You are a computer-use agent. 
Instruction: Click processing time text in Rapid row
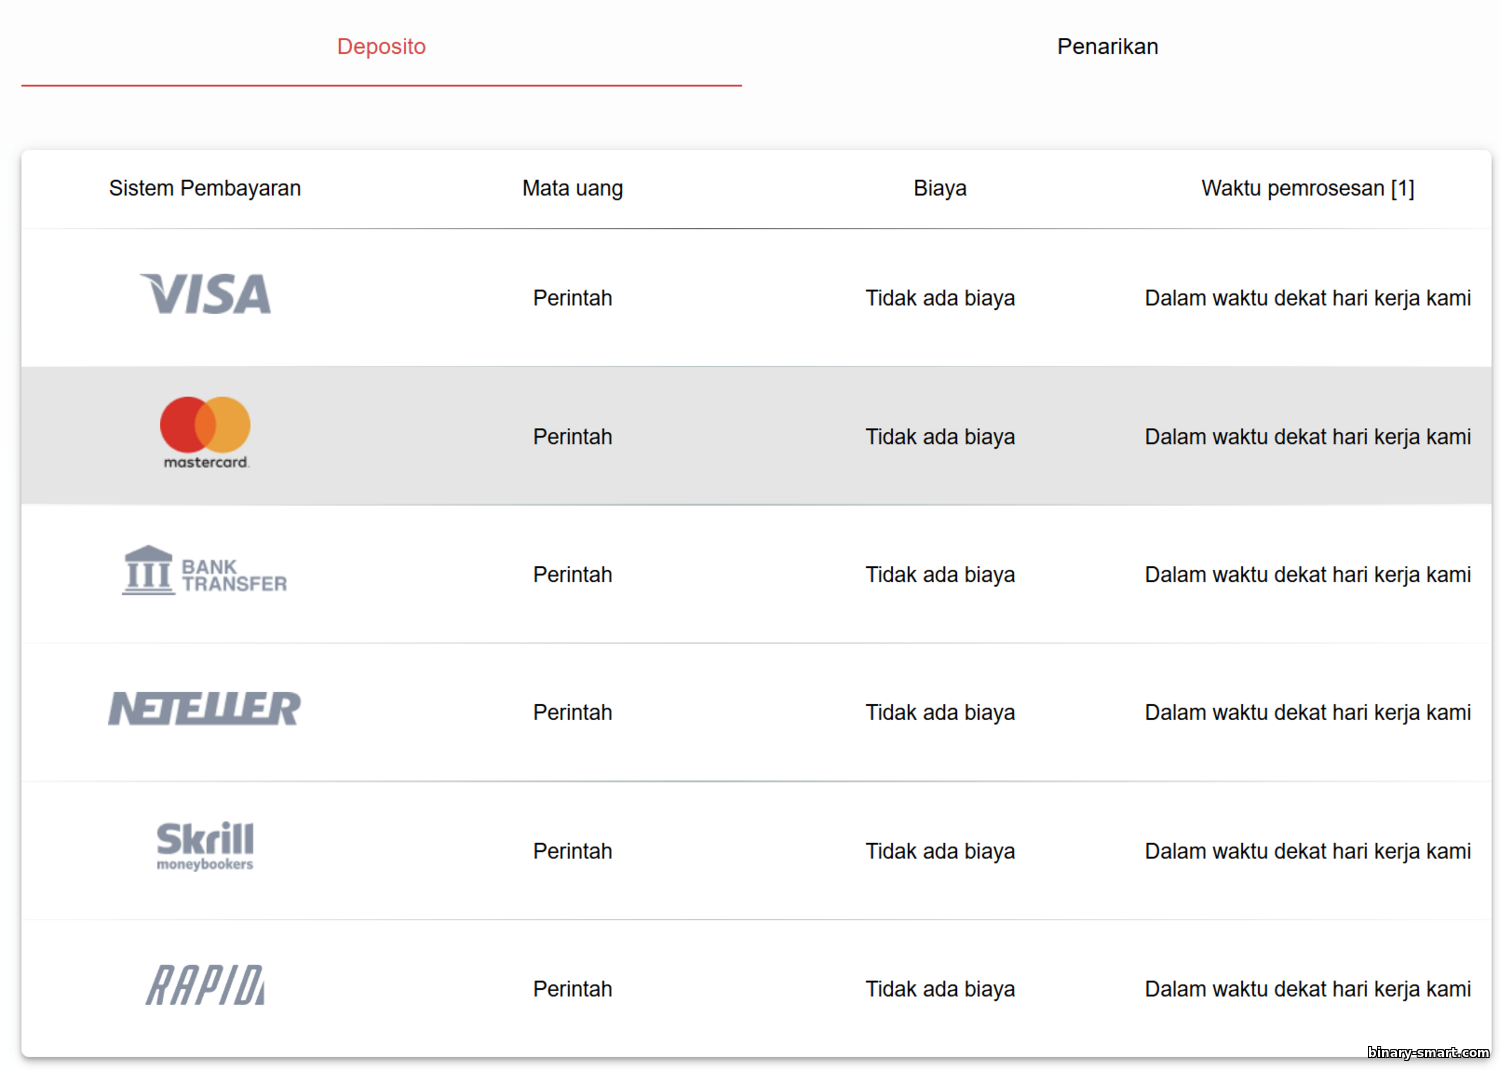[x=1307, y=989]
